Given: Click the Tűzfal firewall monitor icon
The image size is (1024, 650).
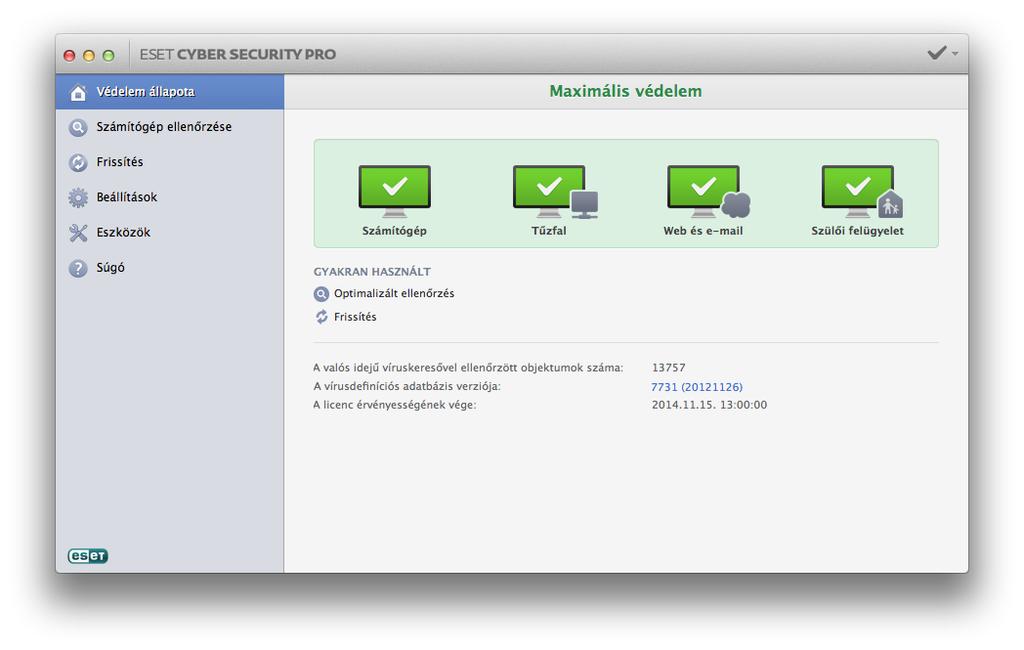Looking at the screenshot, I should [555, 191].
